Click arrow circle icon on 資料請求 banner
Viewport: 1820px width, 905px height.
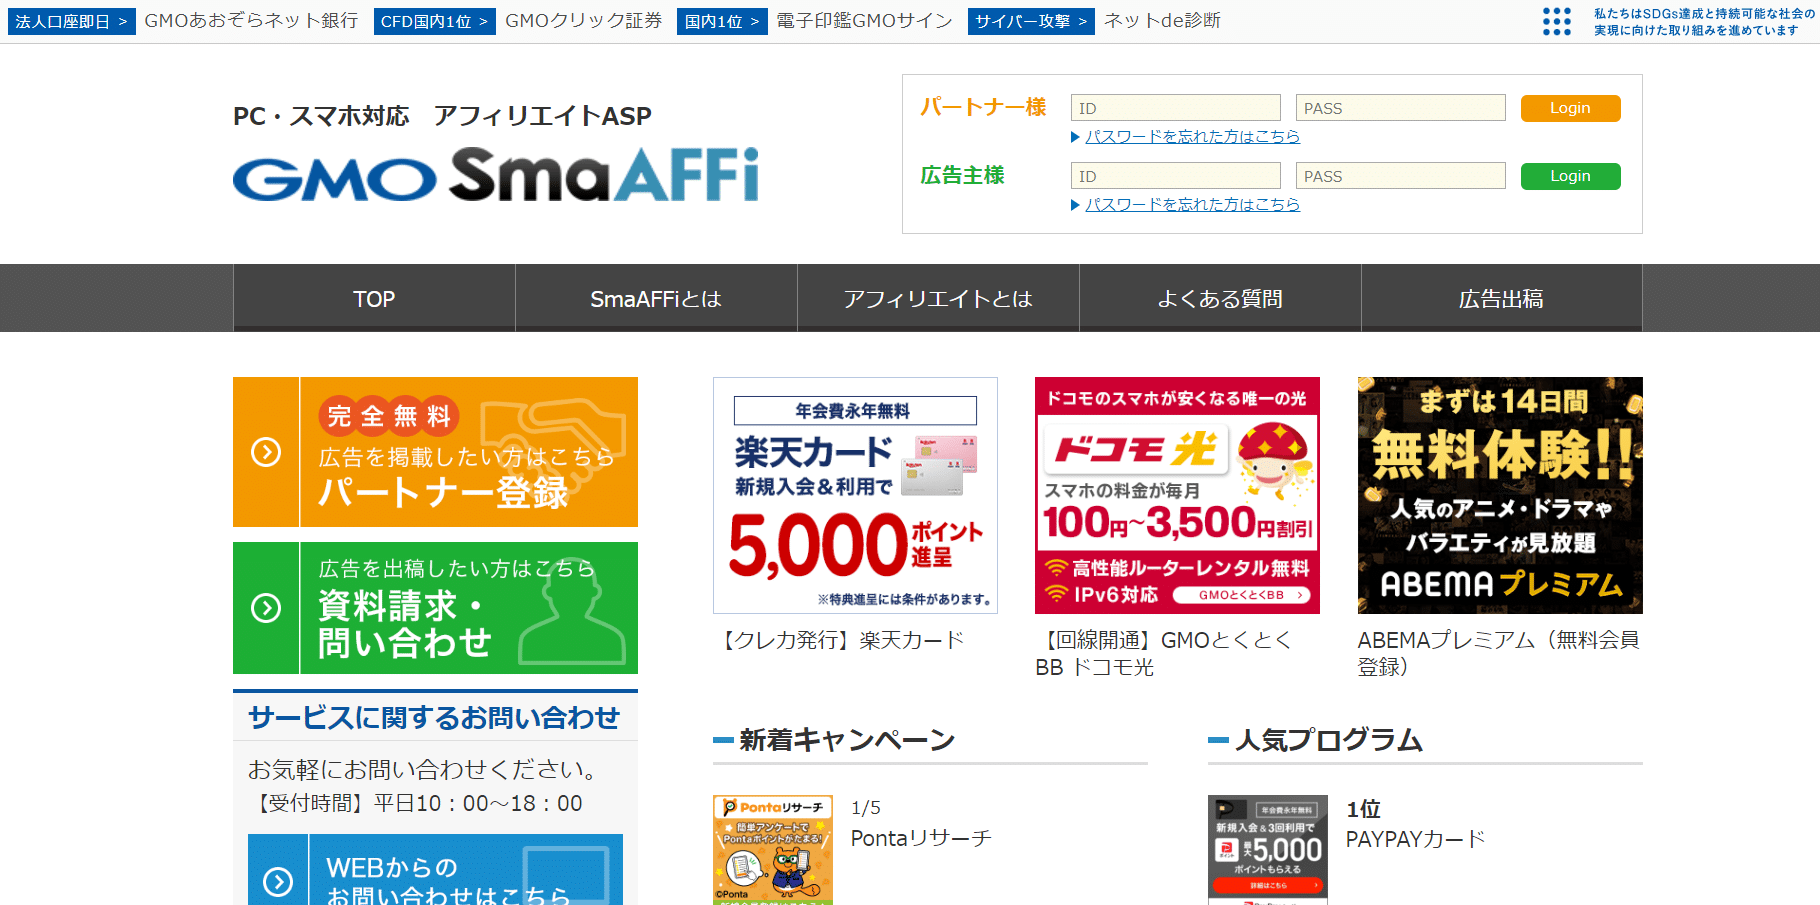(266, 608)
